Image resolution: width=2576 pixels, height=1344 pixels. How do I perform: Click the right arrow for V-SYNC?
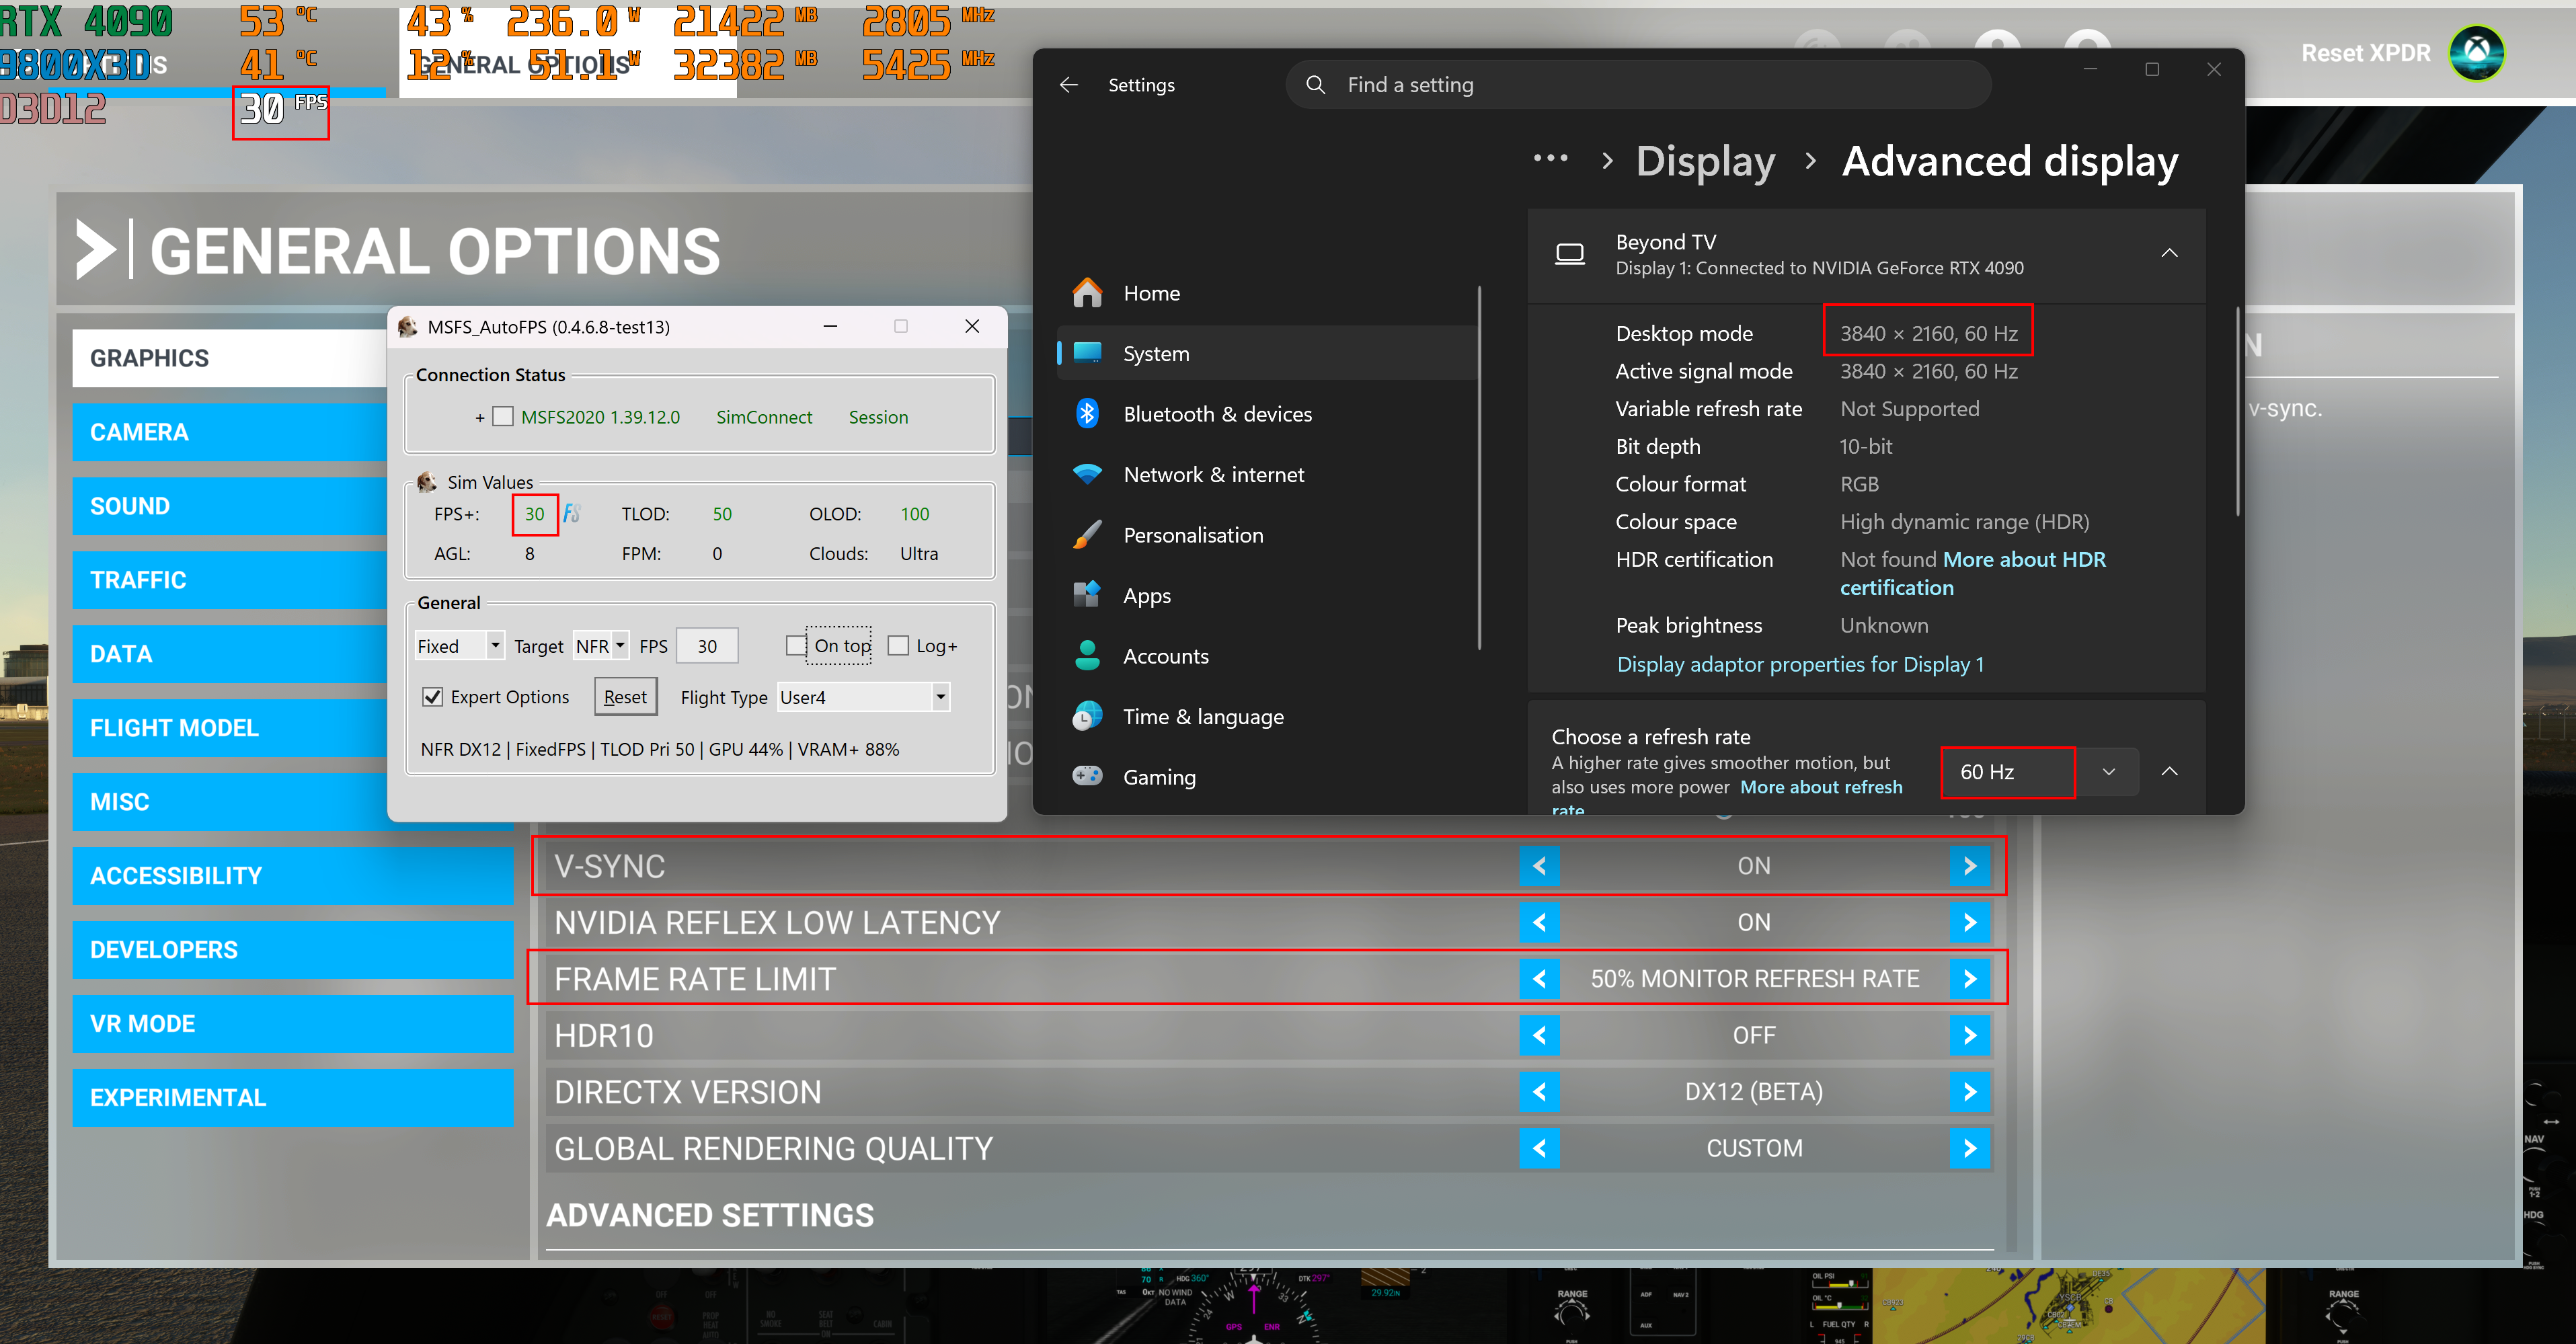[x=1969, y=866]
